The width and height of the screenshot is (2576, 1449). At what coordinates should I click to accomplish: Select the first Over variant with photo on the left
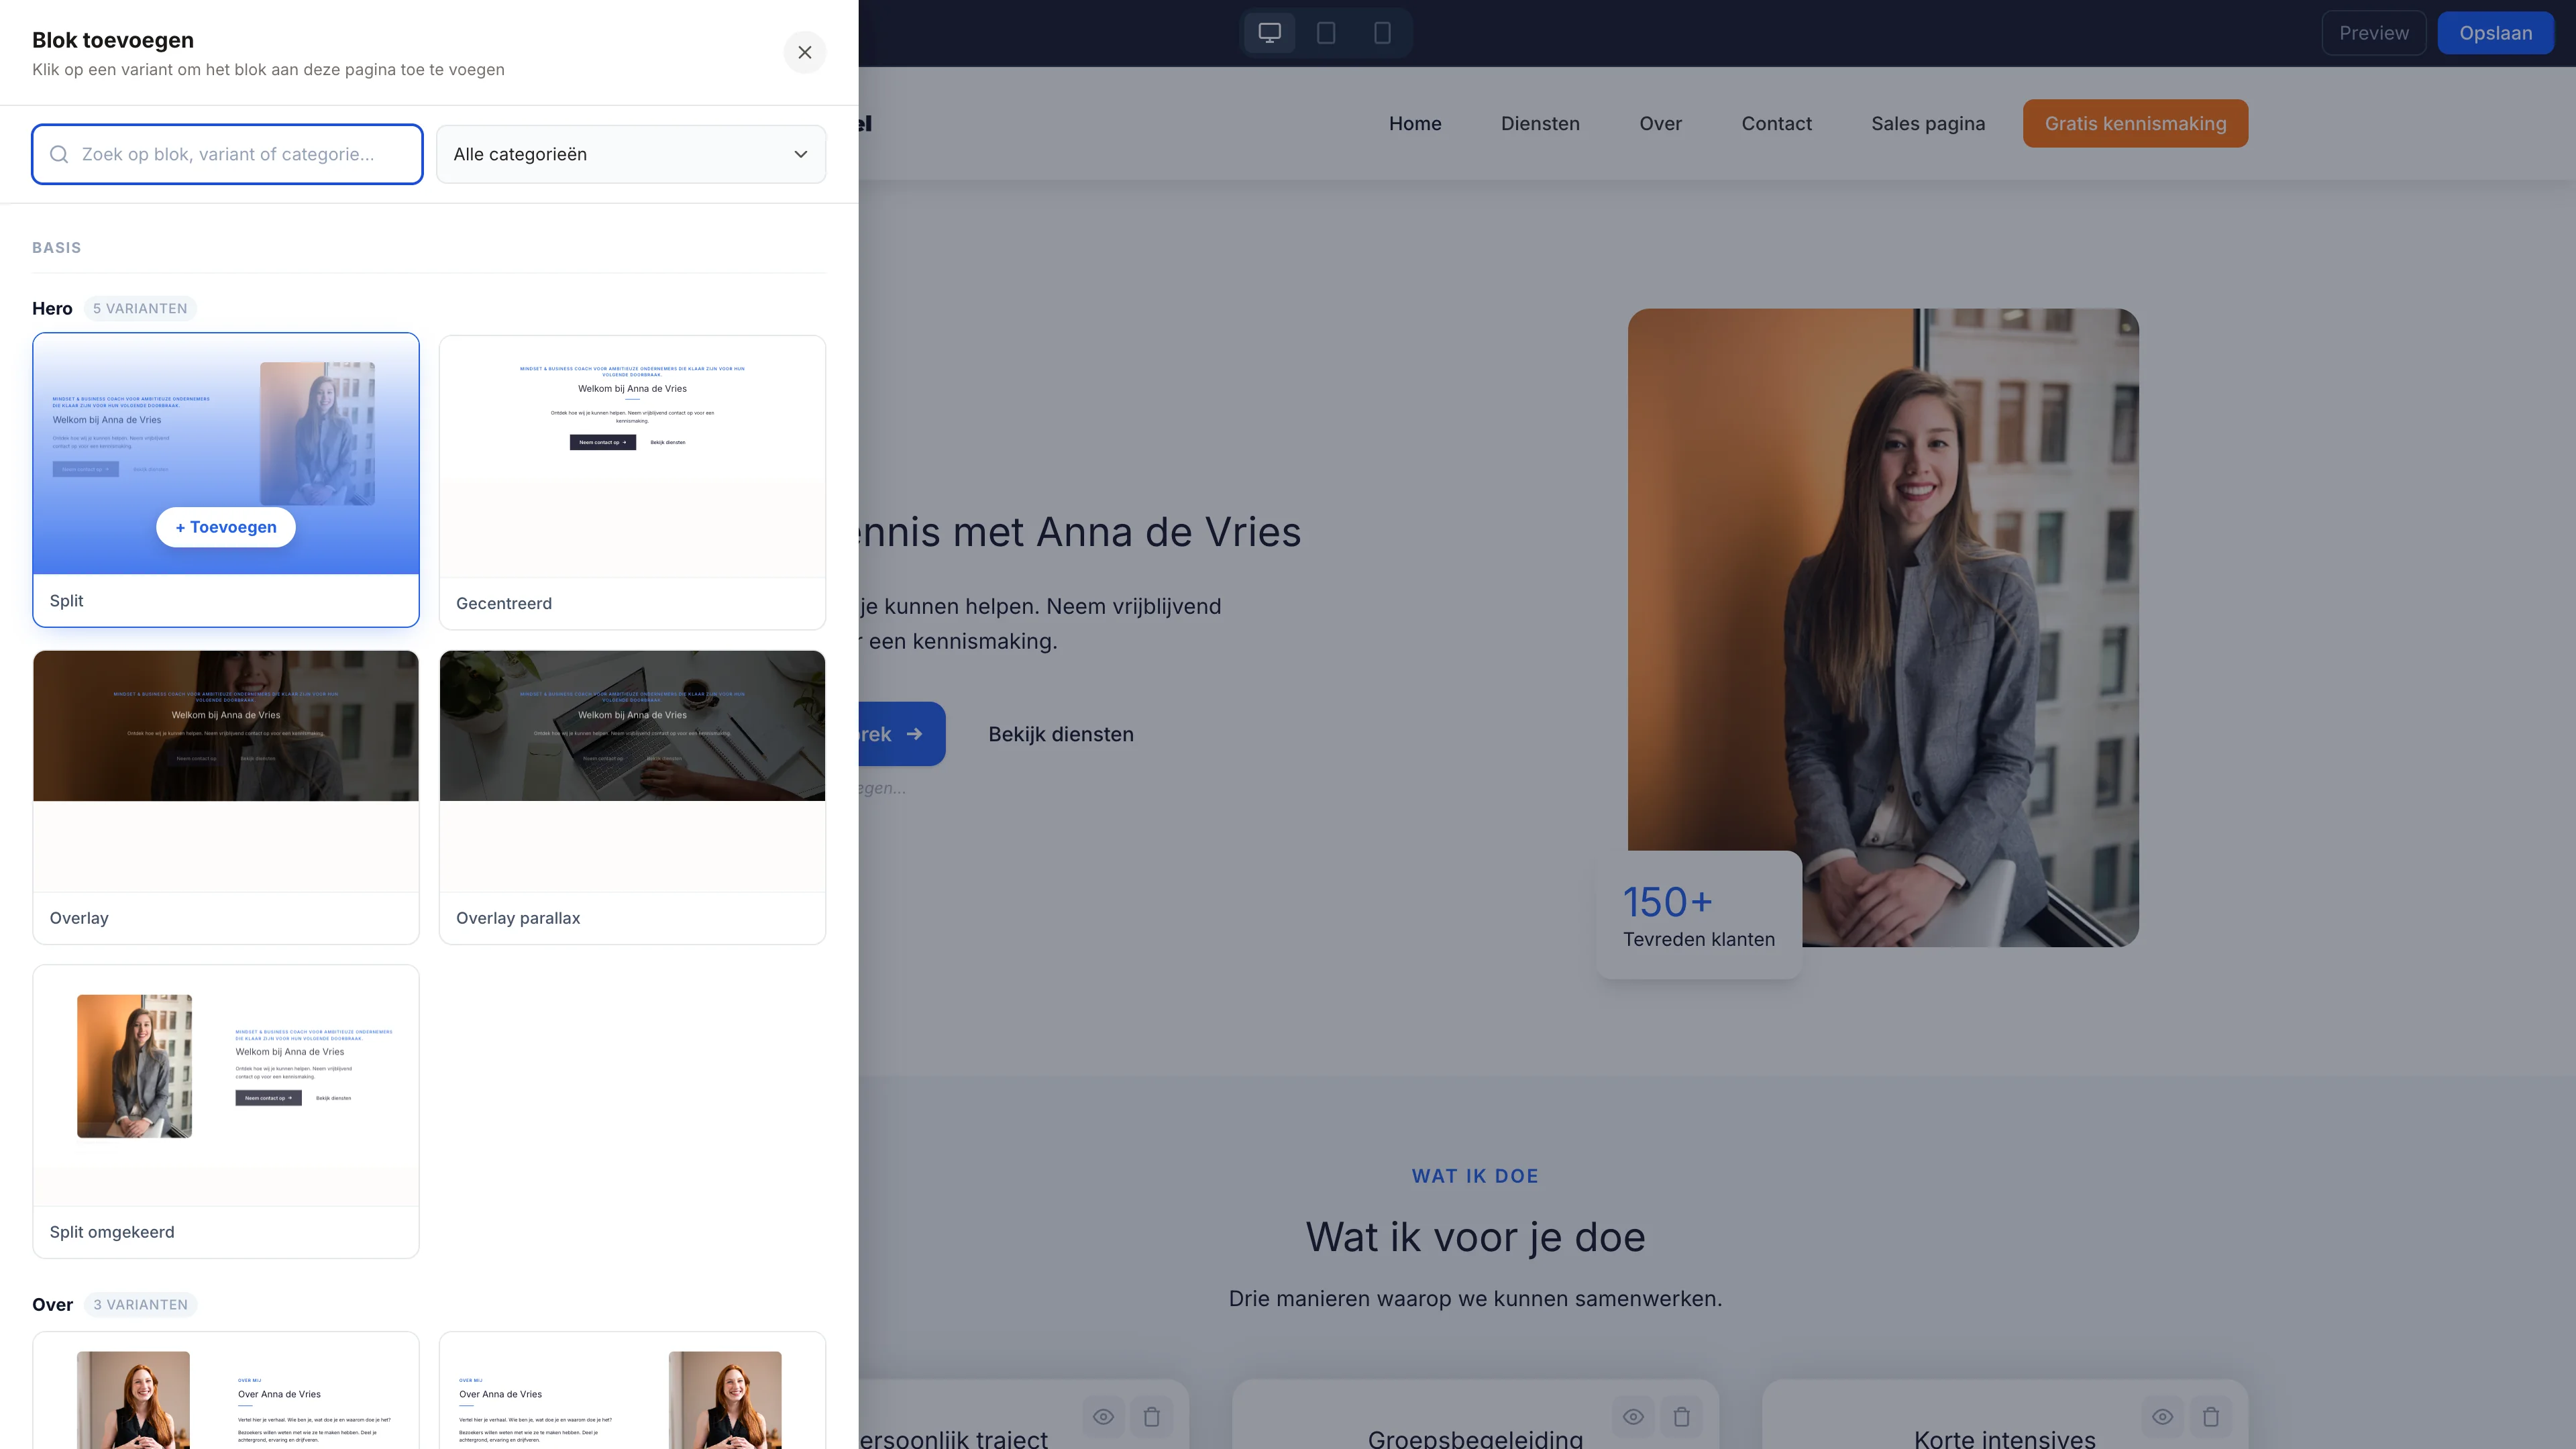tap(226, 1390)
